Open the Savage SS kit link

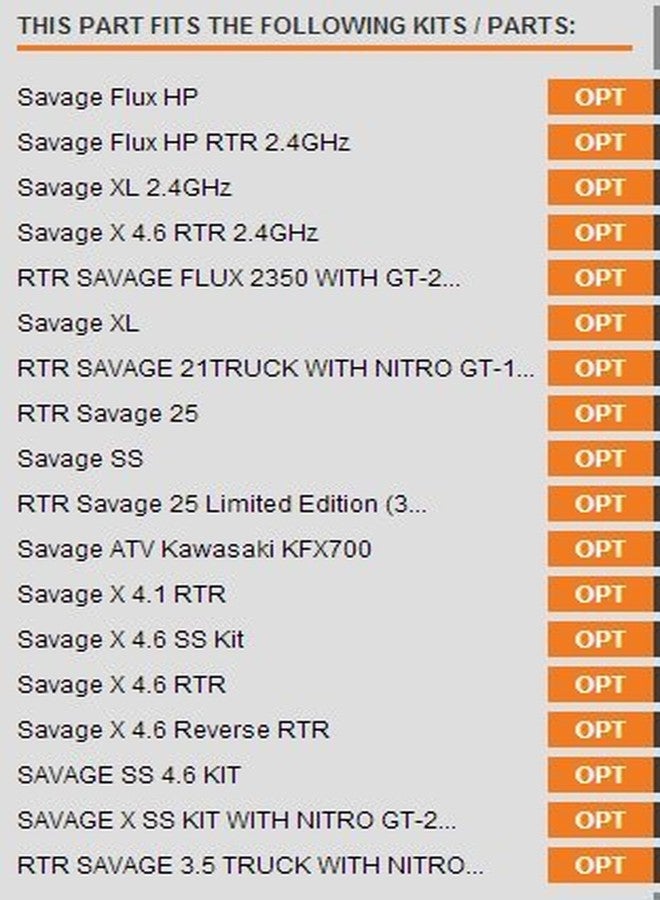click(x=80, y=459)
